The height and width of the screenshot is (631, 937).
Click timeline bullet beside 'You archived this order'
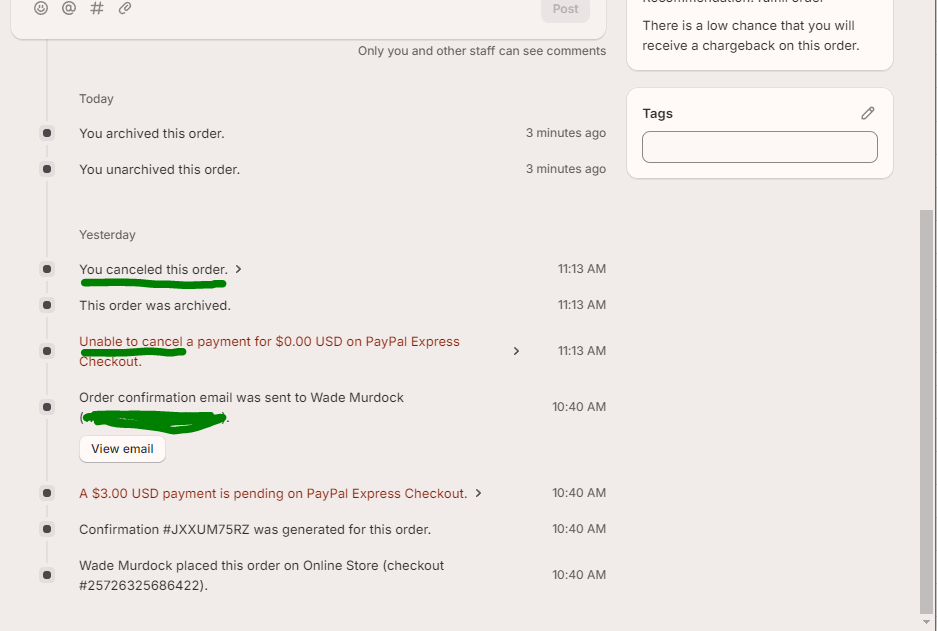tap(47, 133)
